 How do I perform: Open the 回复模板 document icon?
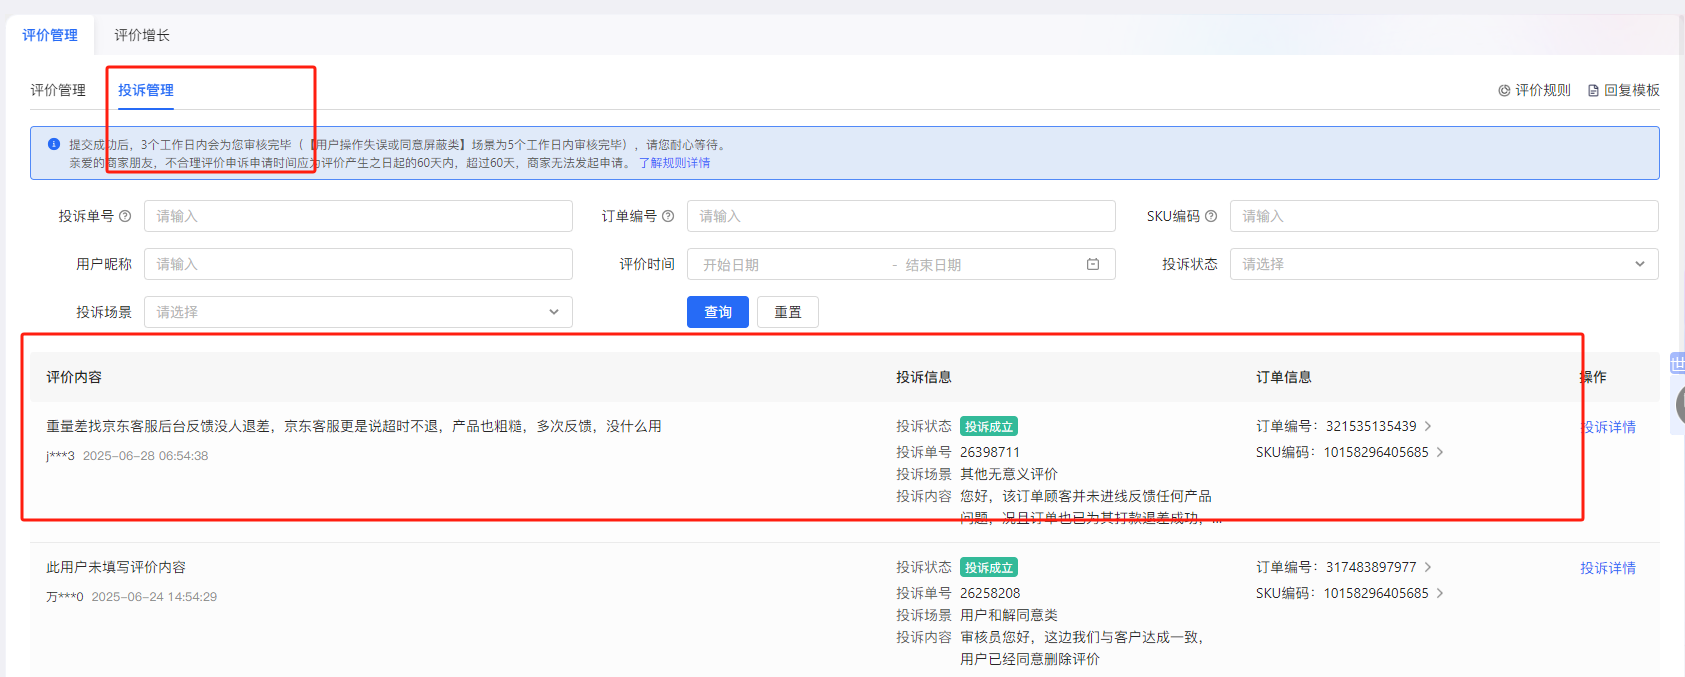pyautogui.click(x=1593, y=90)
